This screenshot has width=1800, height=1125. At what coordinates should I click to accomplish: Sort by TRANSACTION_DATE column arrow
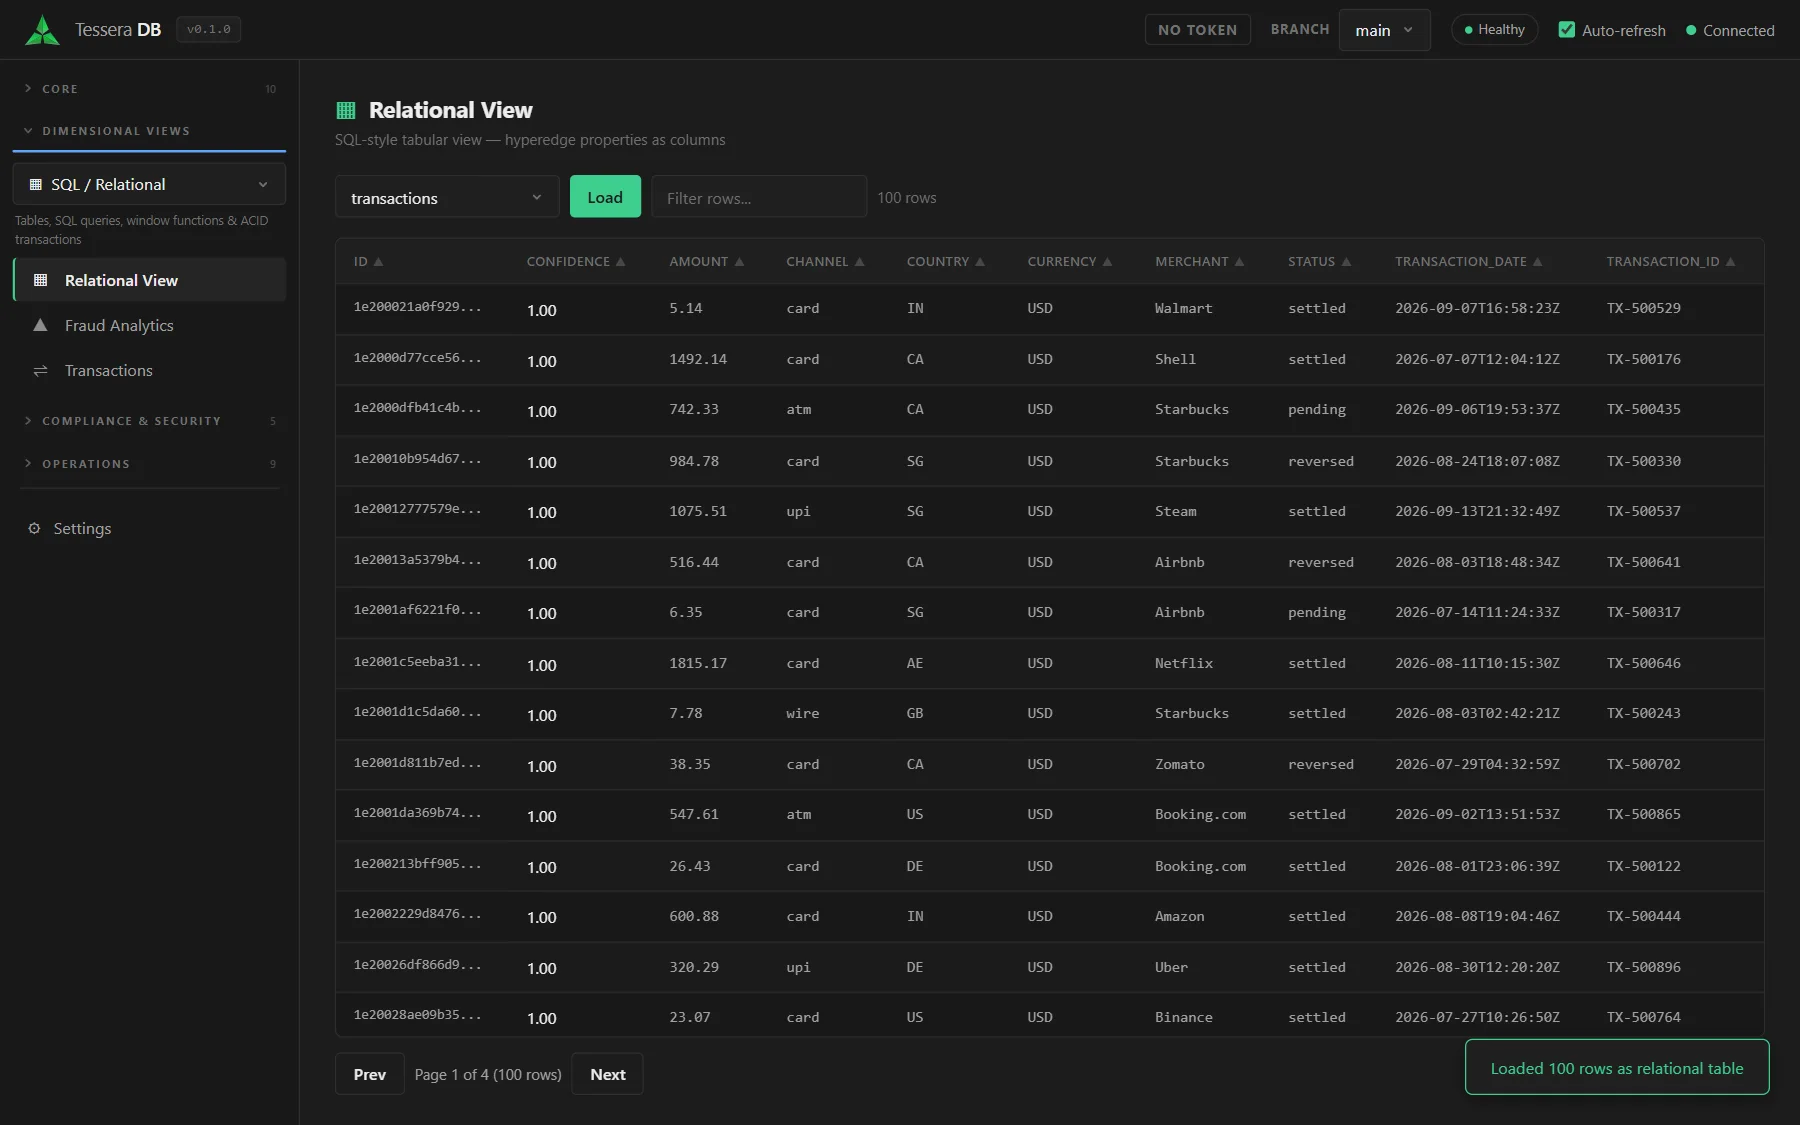pyautogui.click(x=1537, y=262)
